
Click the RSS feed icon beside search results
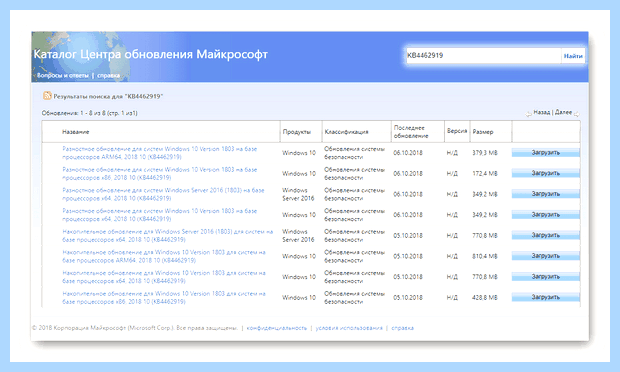(x=47, y=95)
